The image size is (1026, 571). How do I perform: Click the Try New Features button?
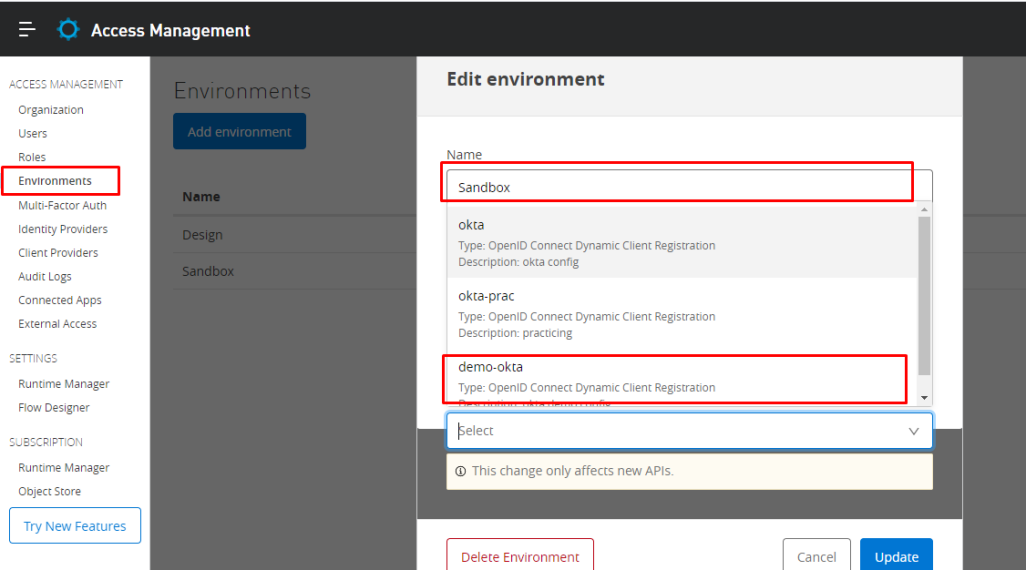(75, 526)
